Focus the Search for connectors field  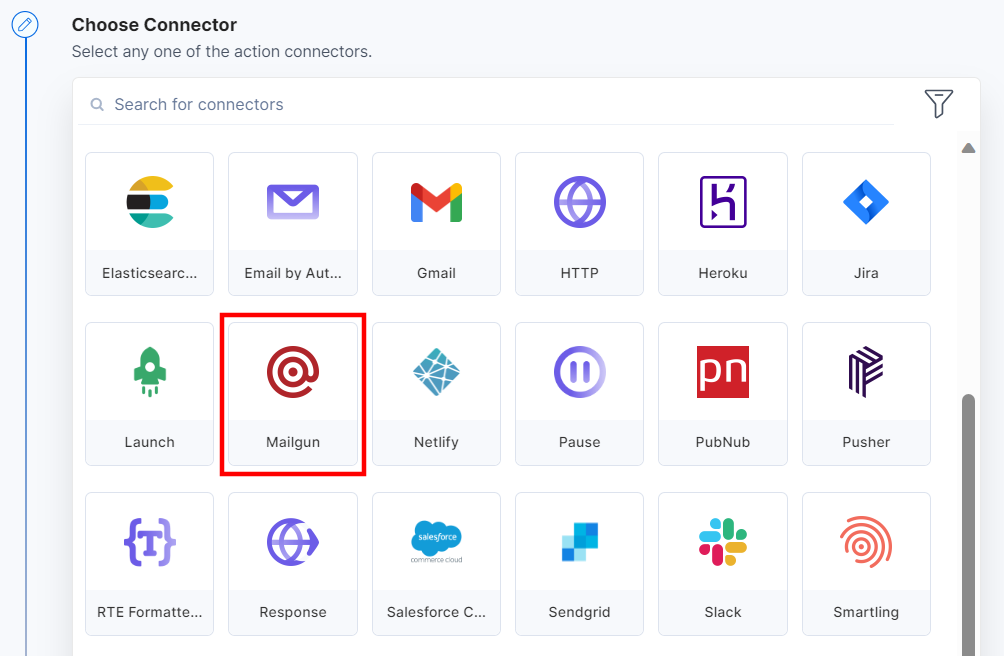(x=485, y=104)
